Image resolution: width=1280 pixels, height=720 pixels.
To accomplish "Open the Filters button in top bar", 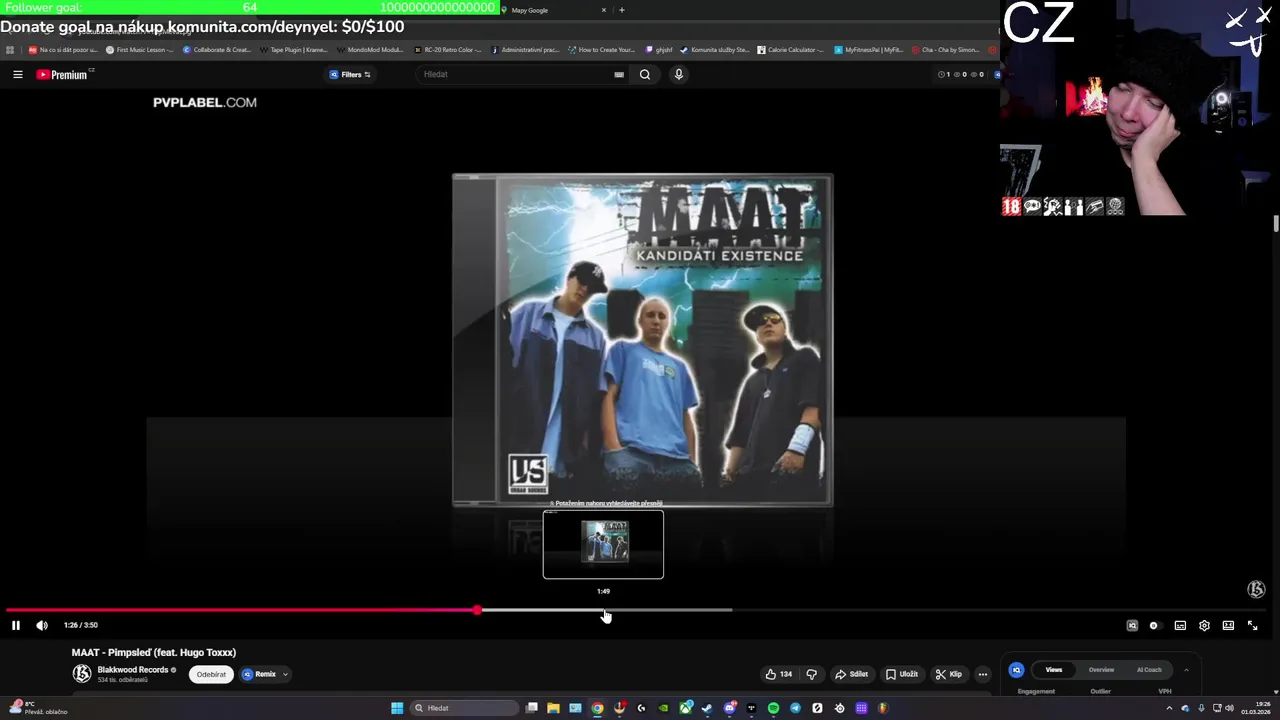I will tap(351, 74).
